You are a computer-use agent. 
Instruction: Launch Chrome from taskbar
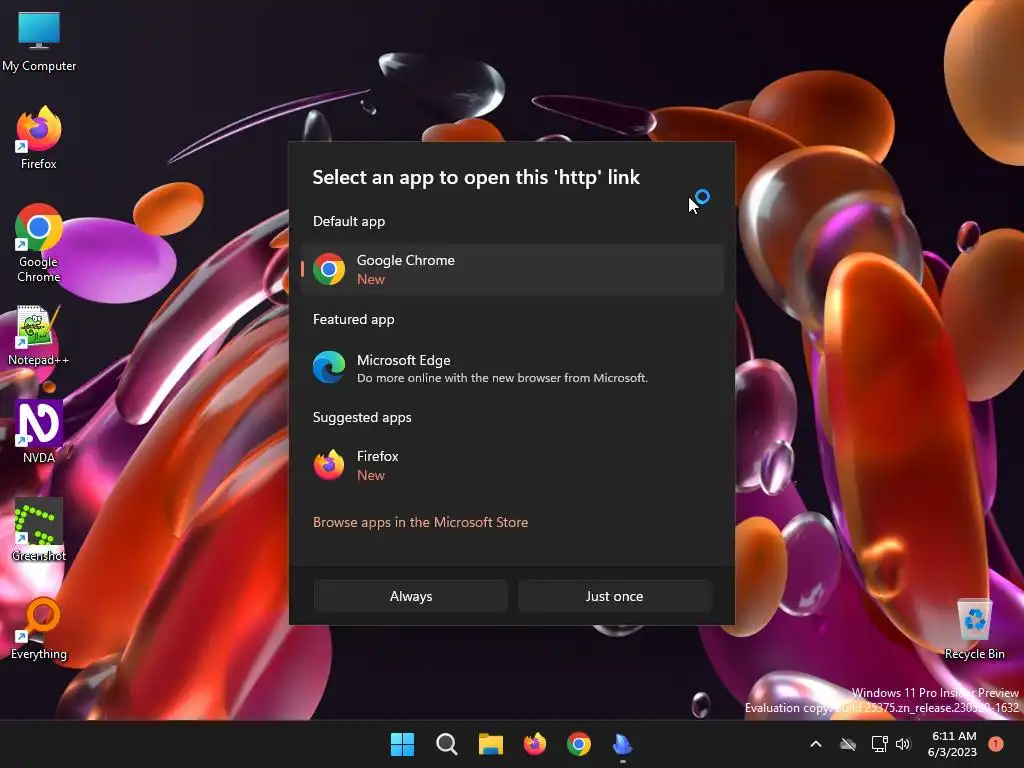pyautogui.click(x=579, y=744)
